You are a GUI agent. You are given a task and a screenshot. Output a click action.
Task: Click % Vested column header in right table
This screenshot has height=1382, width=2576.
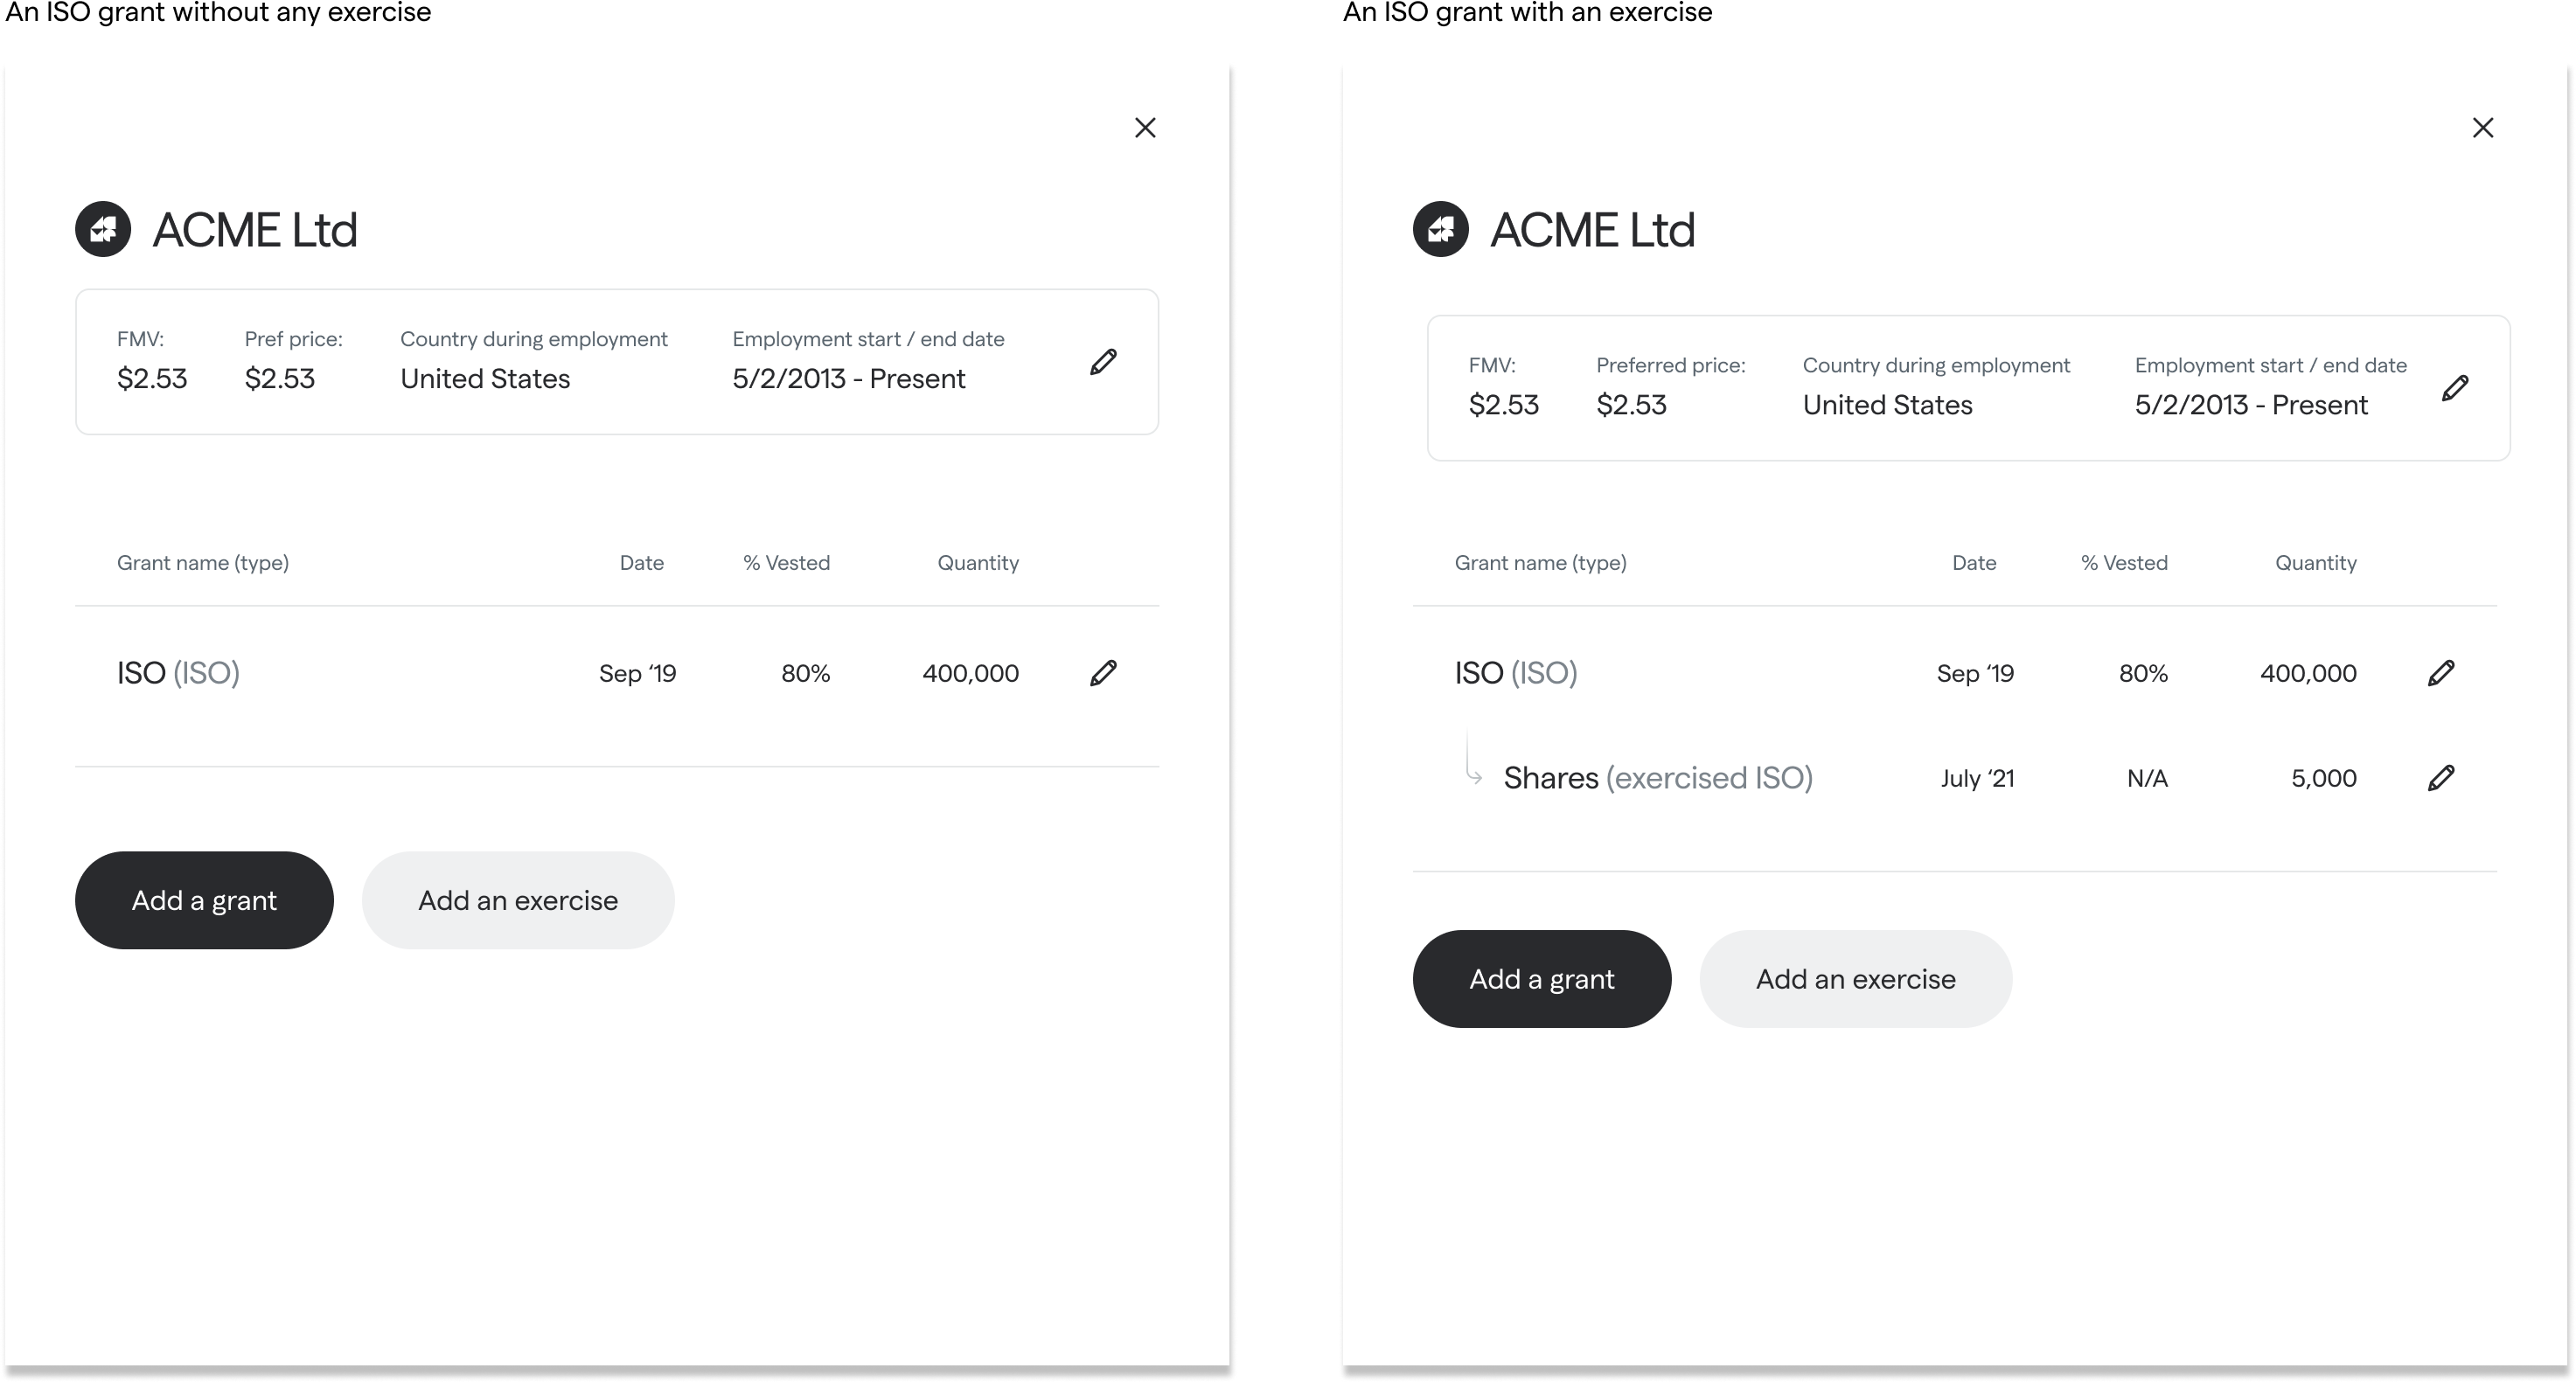[x=2124, y=563]
